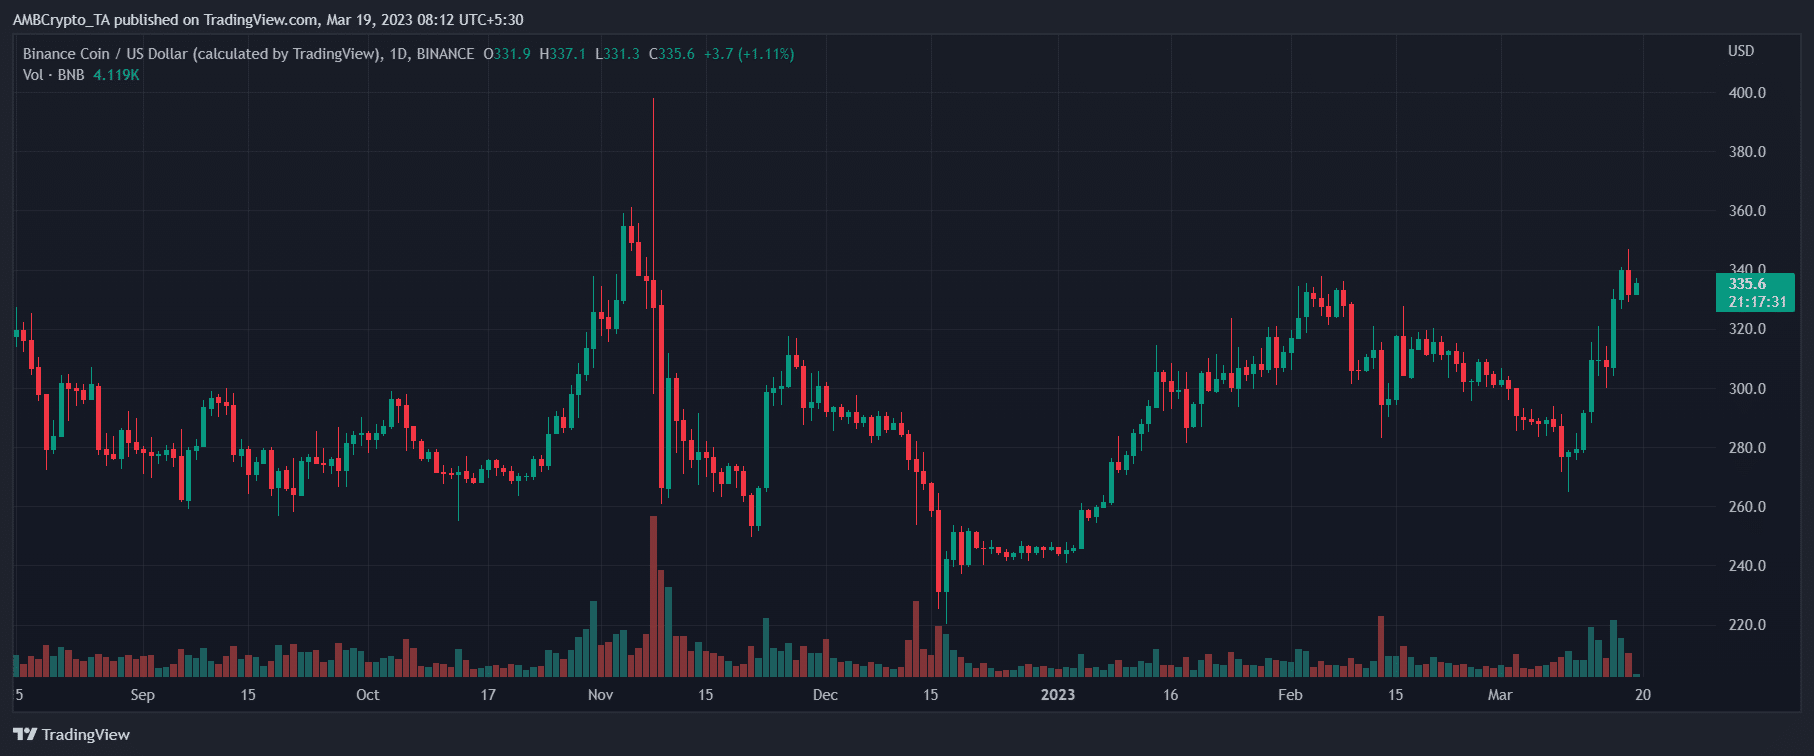Click the USD currency label

[x=1741, y=51]
